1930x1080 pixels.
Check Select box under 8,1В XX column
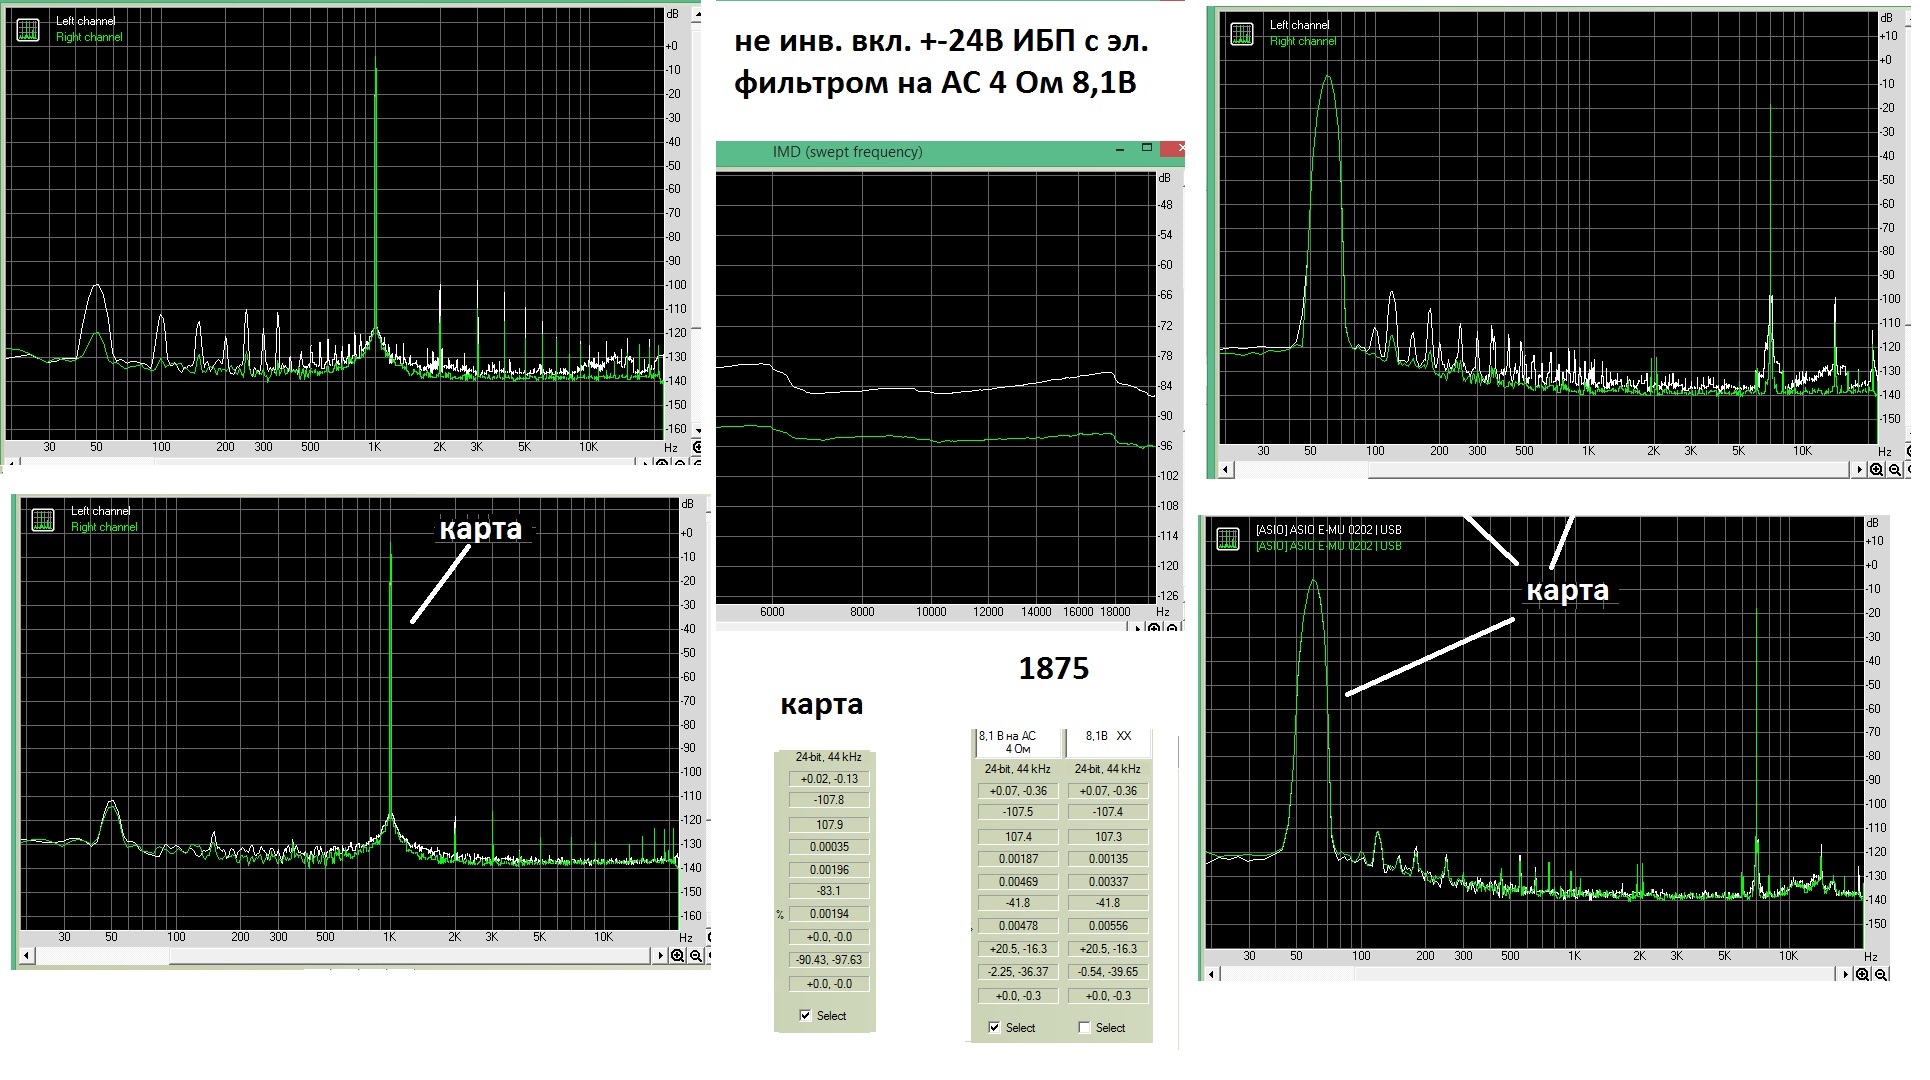[1084, 1028]
